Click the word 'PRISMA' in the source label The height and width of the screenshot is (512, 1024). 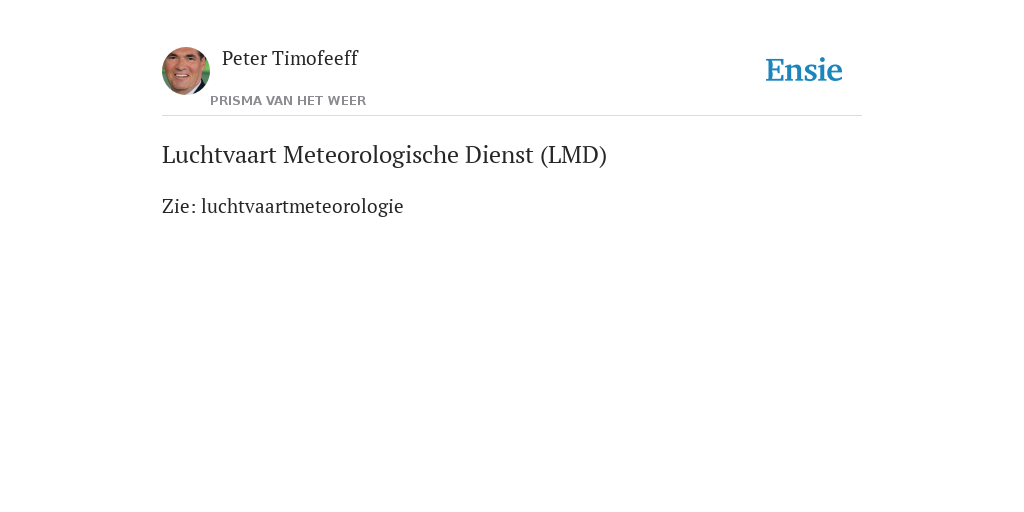[236, 101]
